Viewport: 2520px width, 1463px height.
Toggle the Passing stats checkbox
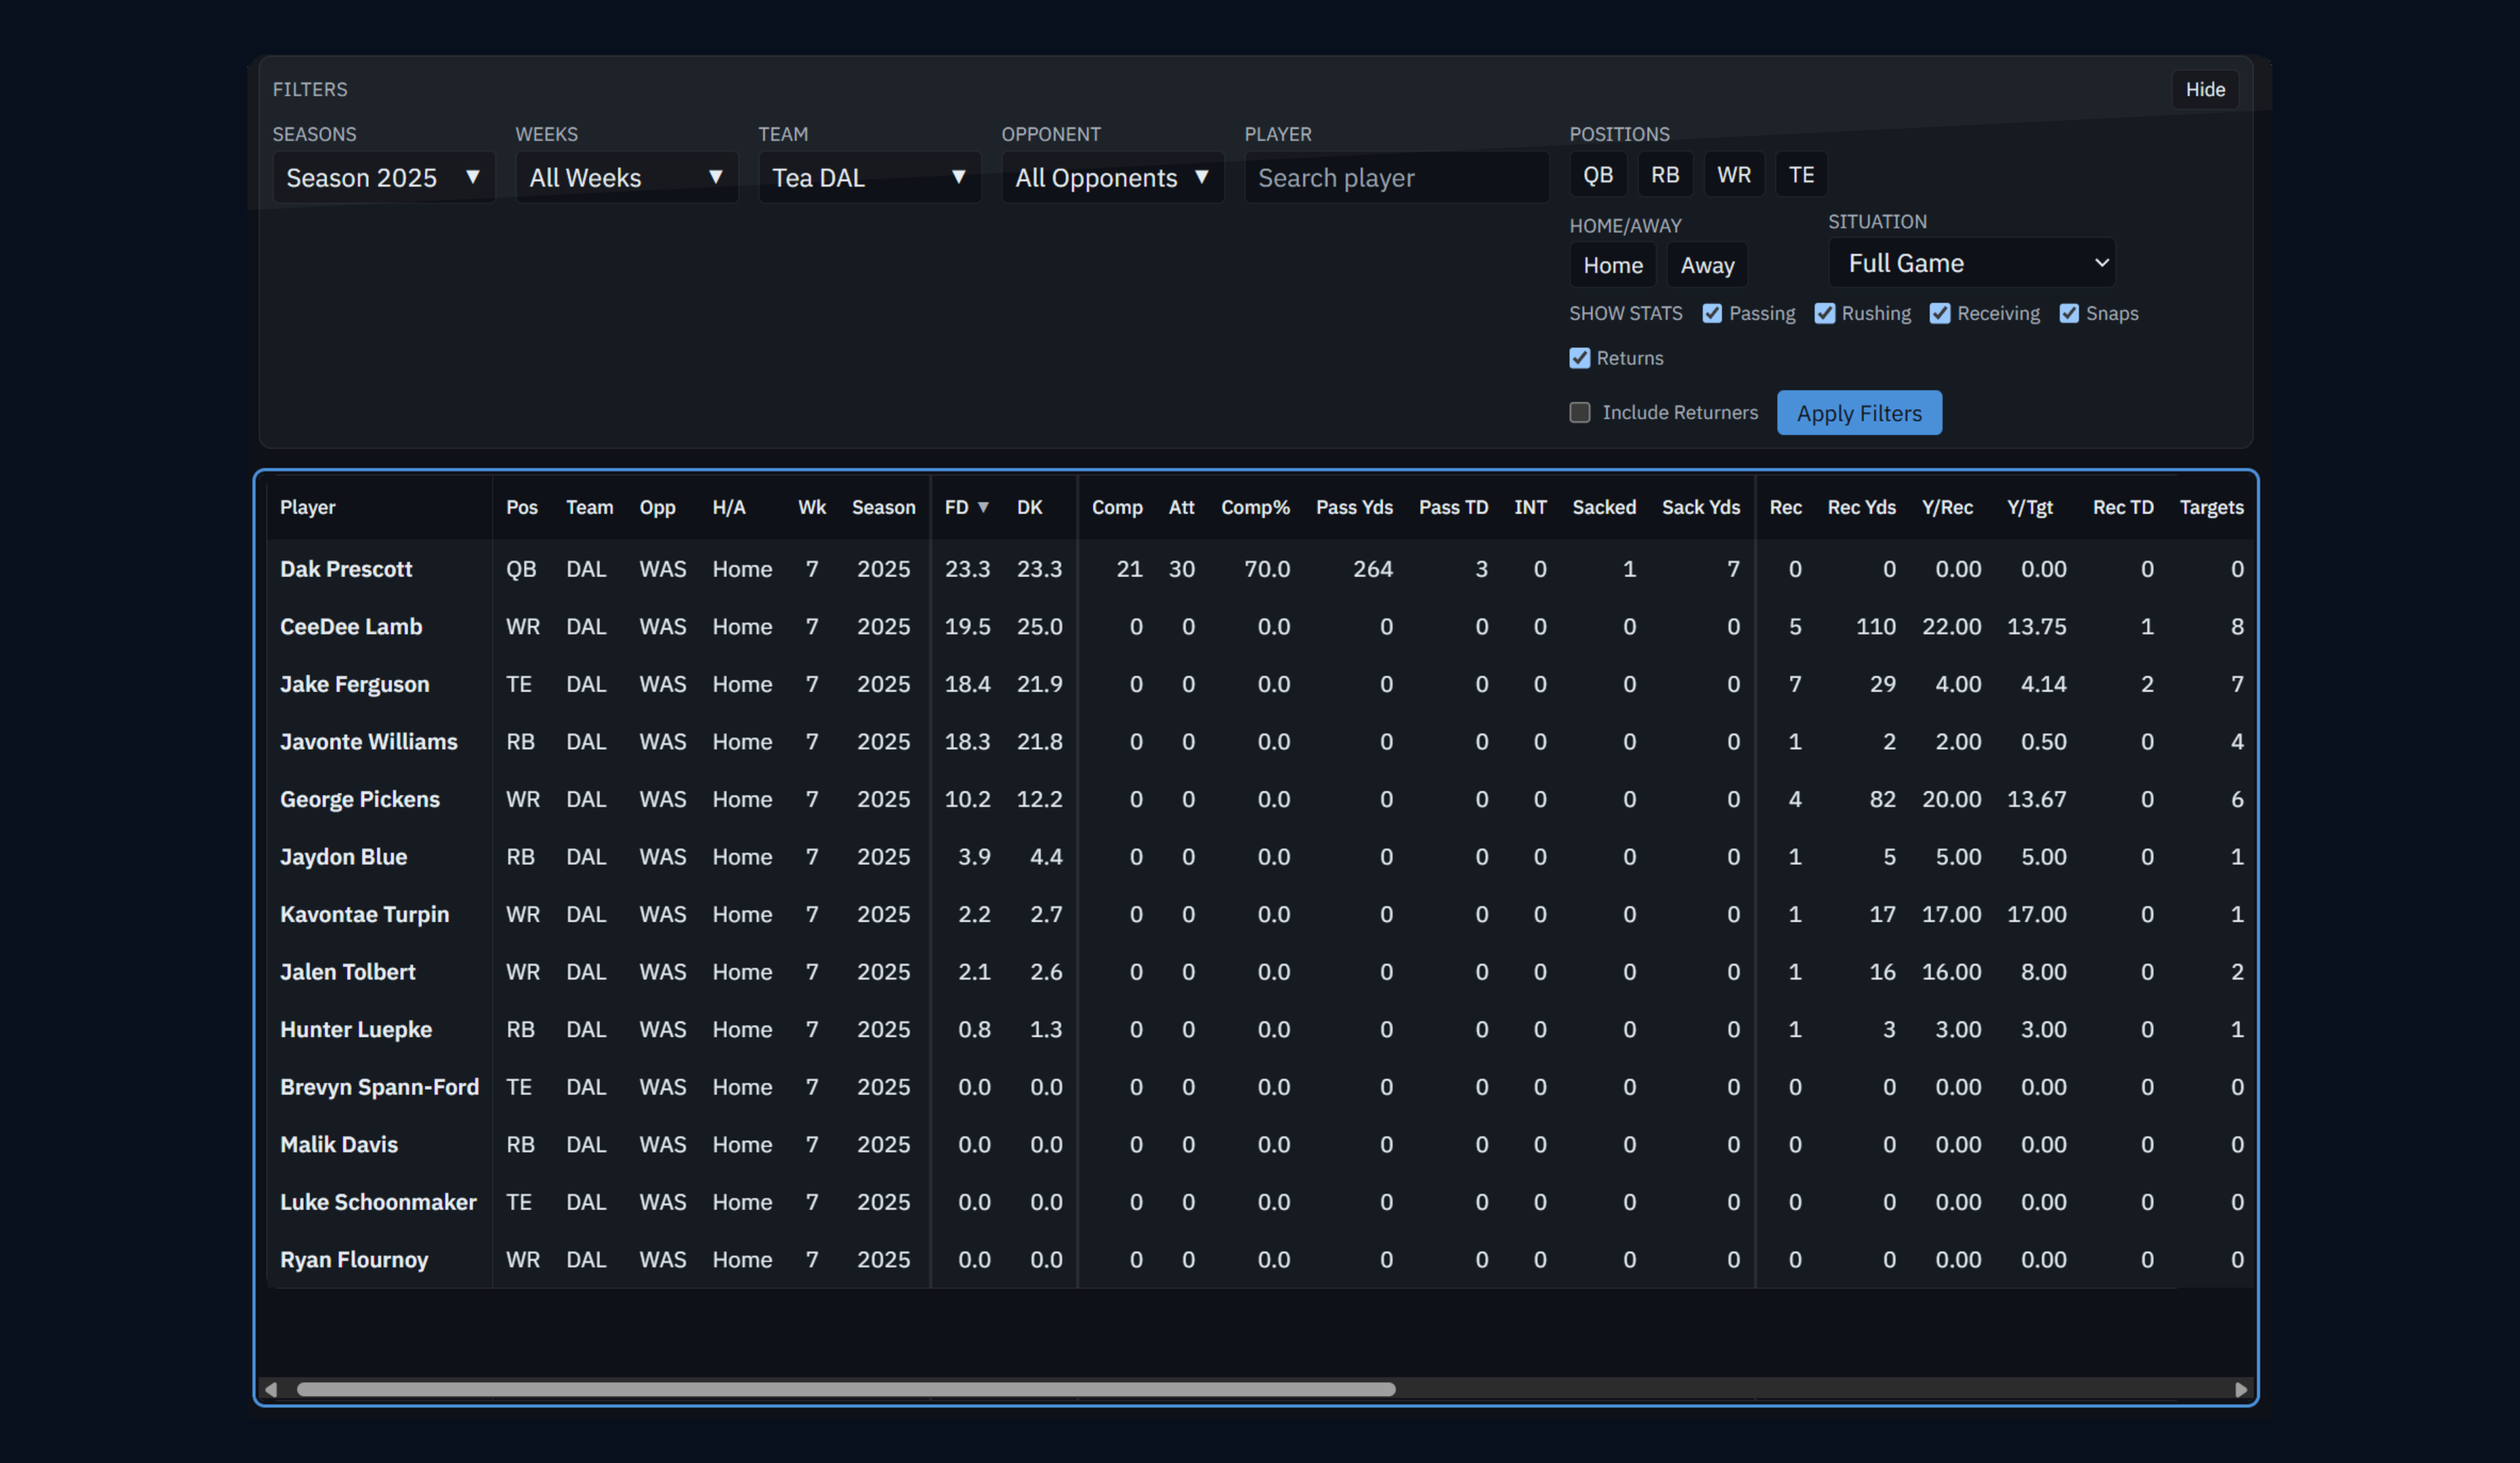pos(1712,314)
